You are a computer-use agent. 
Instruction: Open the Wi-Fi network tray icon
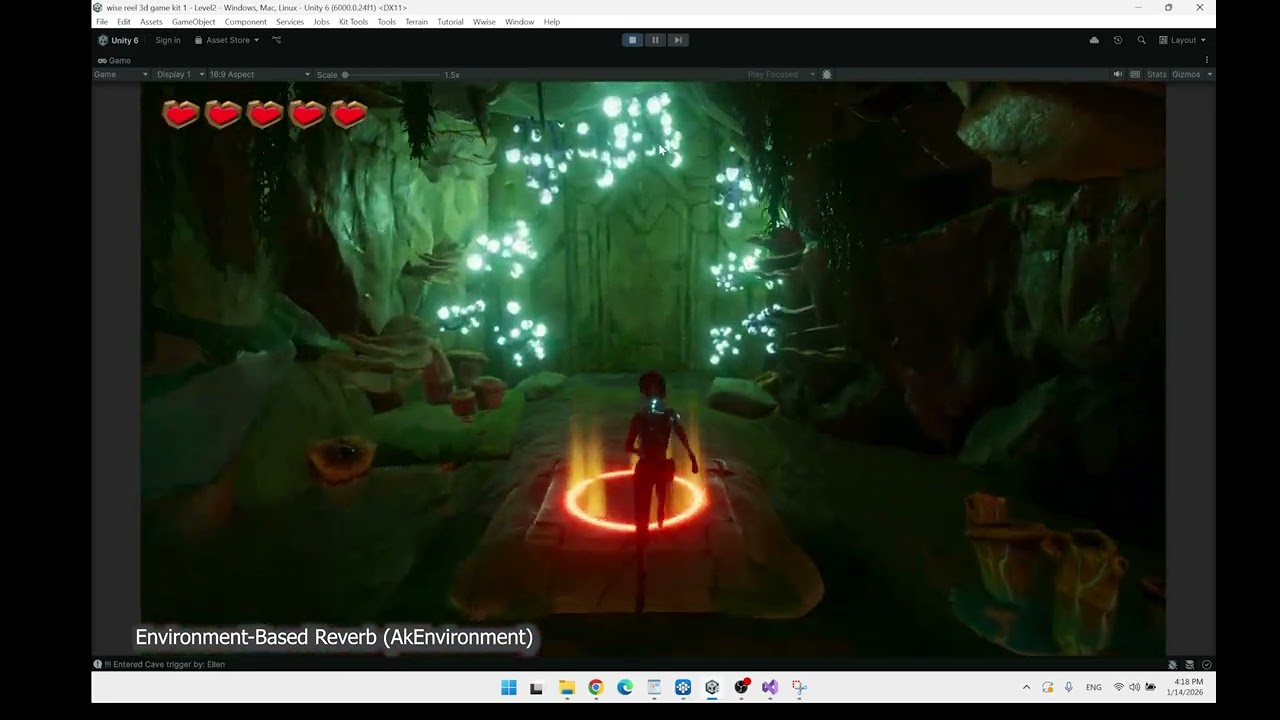tap(1119, 687)
